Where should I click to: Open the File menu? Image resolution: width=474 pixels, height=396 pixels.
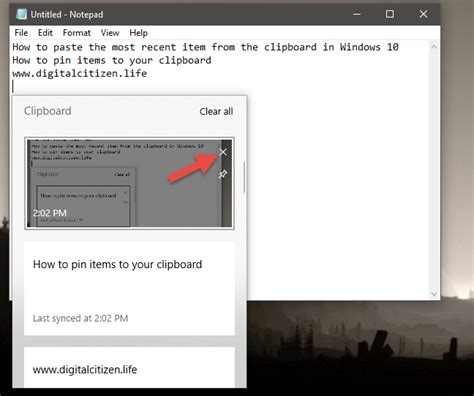21,33
